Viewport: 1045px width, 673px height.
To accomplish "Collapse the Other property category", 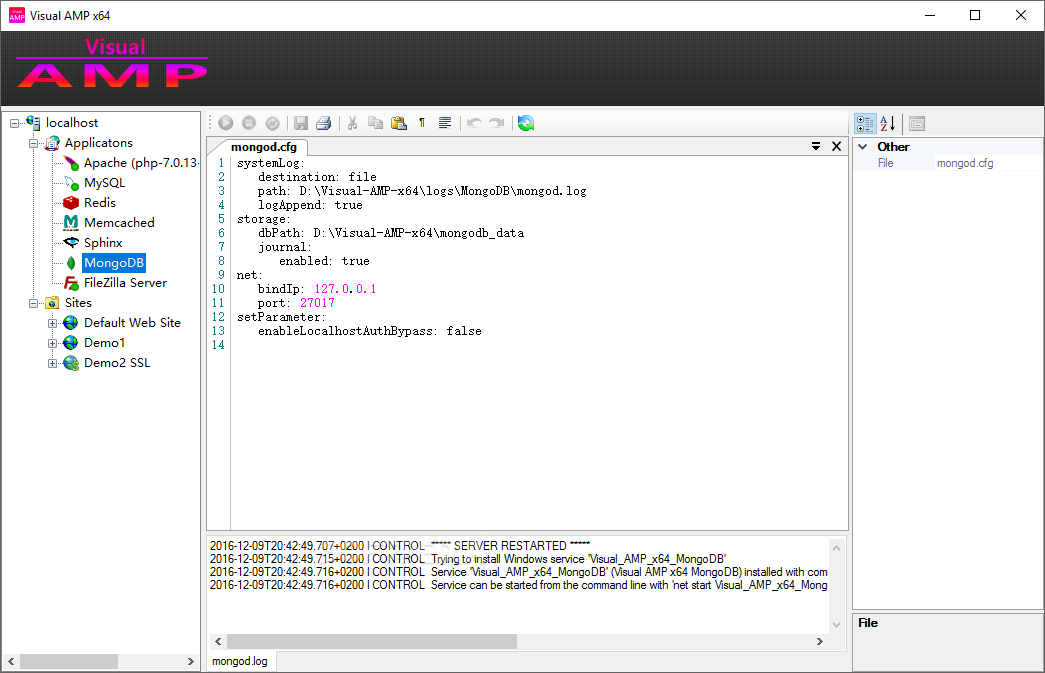I will pos(863,147).
